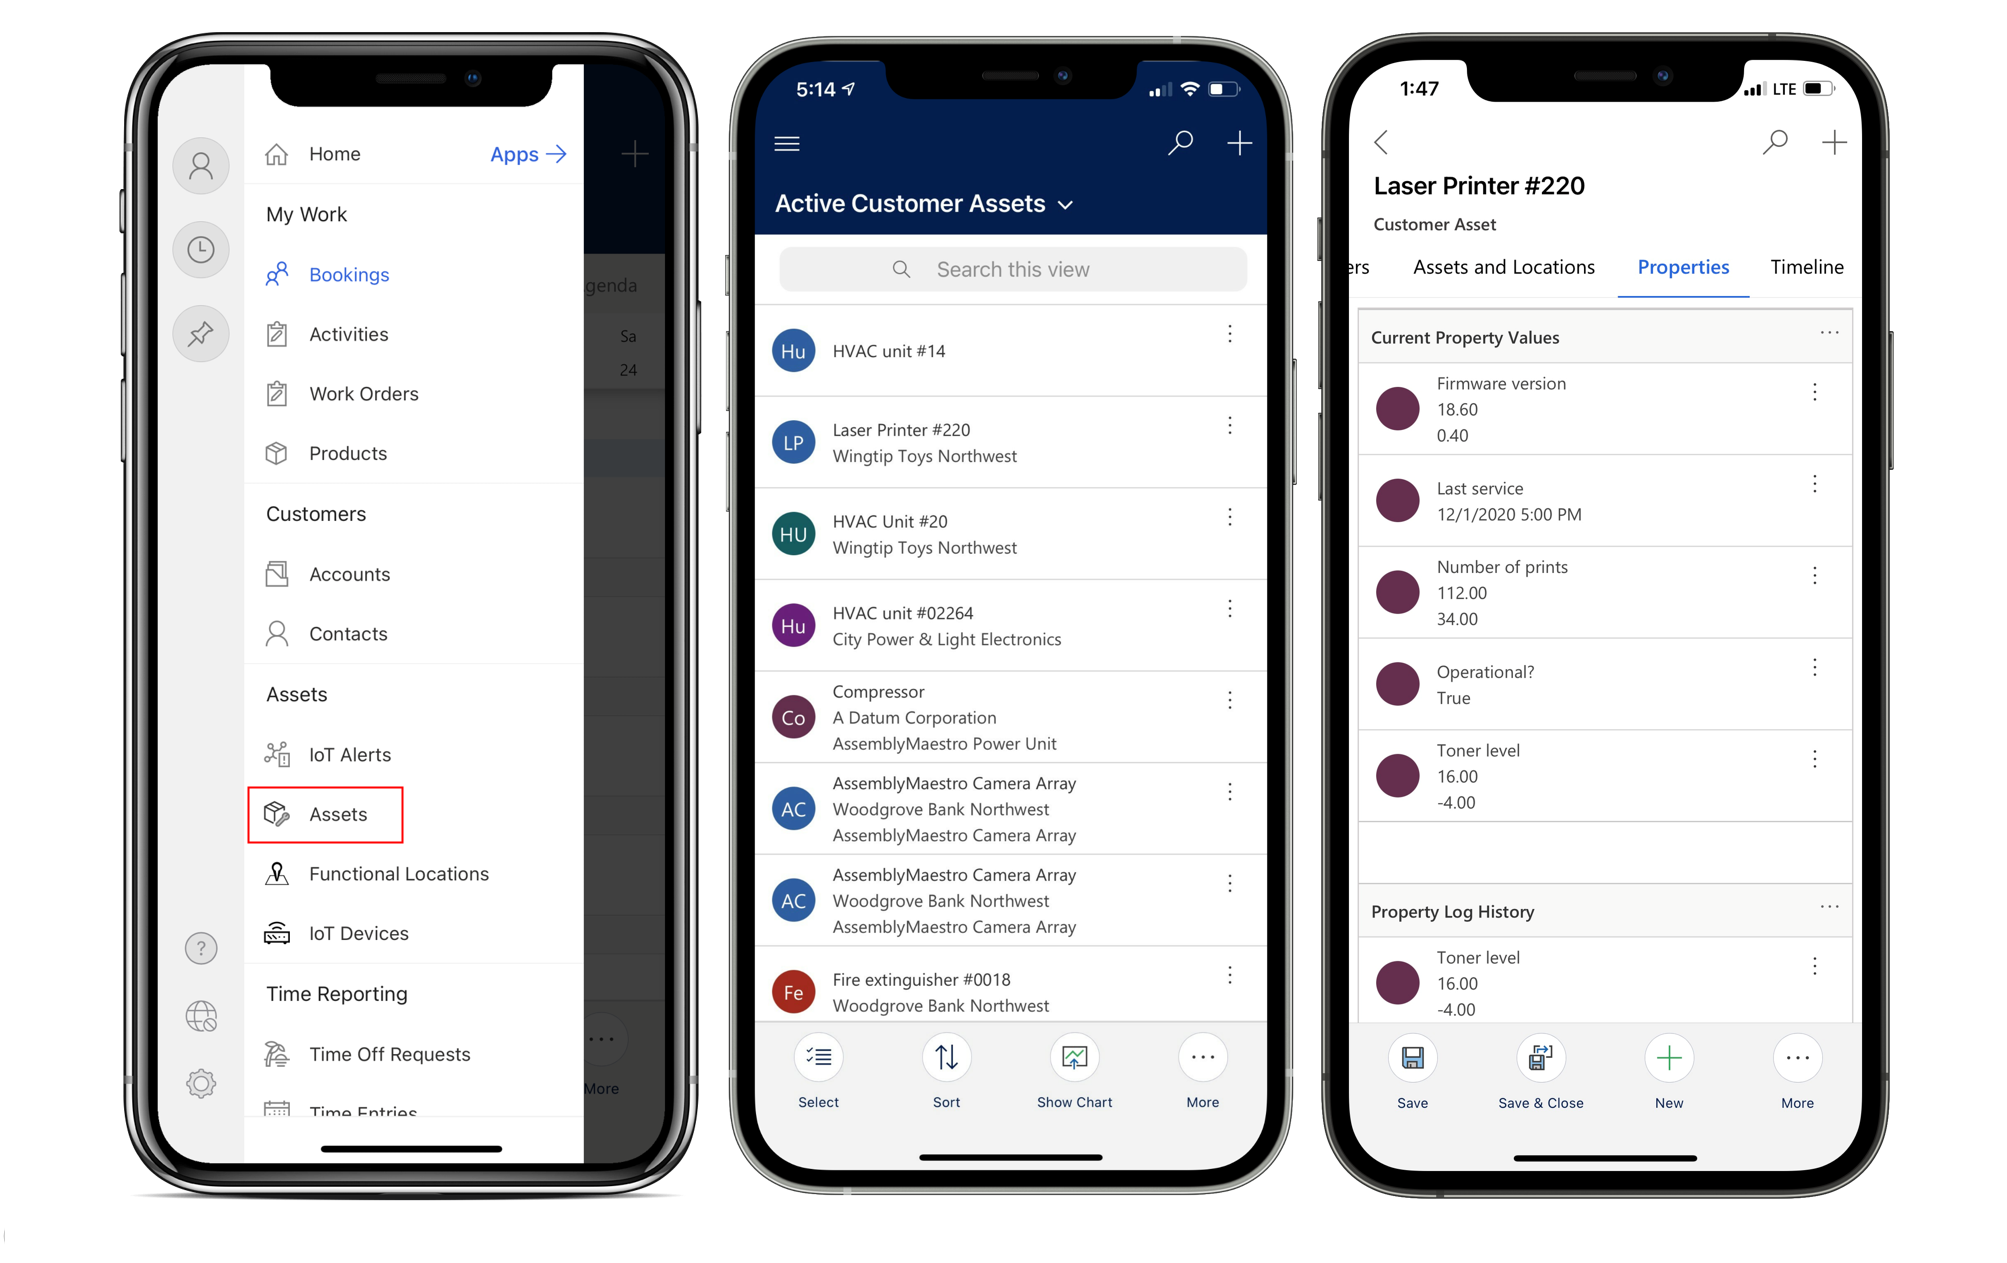Switch to Assets and Locations tab
Viewport: 2007px width, 1263px height.
pos(1505,266)
